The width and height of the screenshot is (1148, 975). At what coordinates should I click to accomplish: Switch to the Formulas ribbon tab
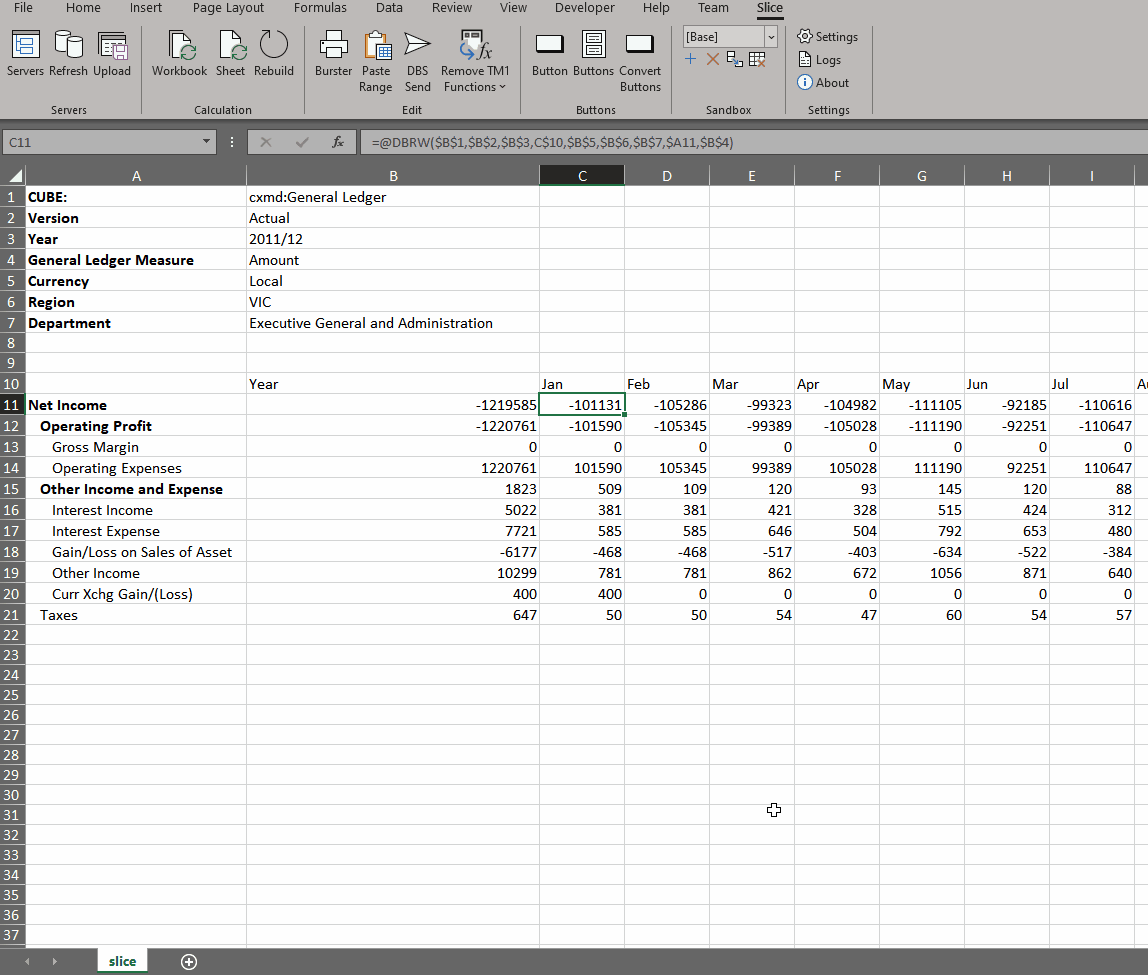tap(320, 8)
